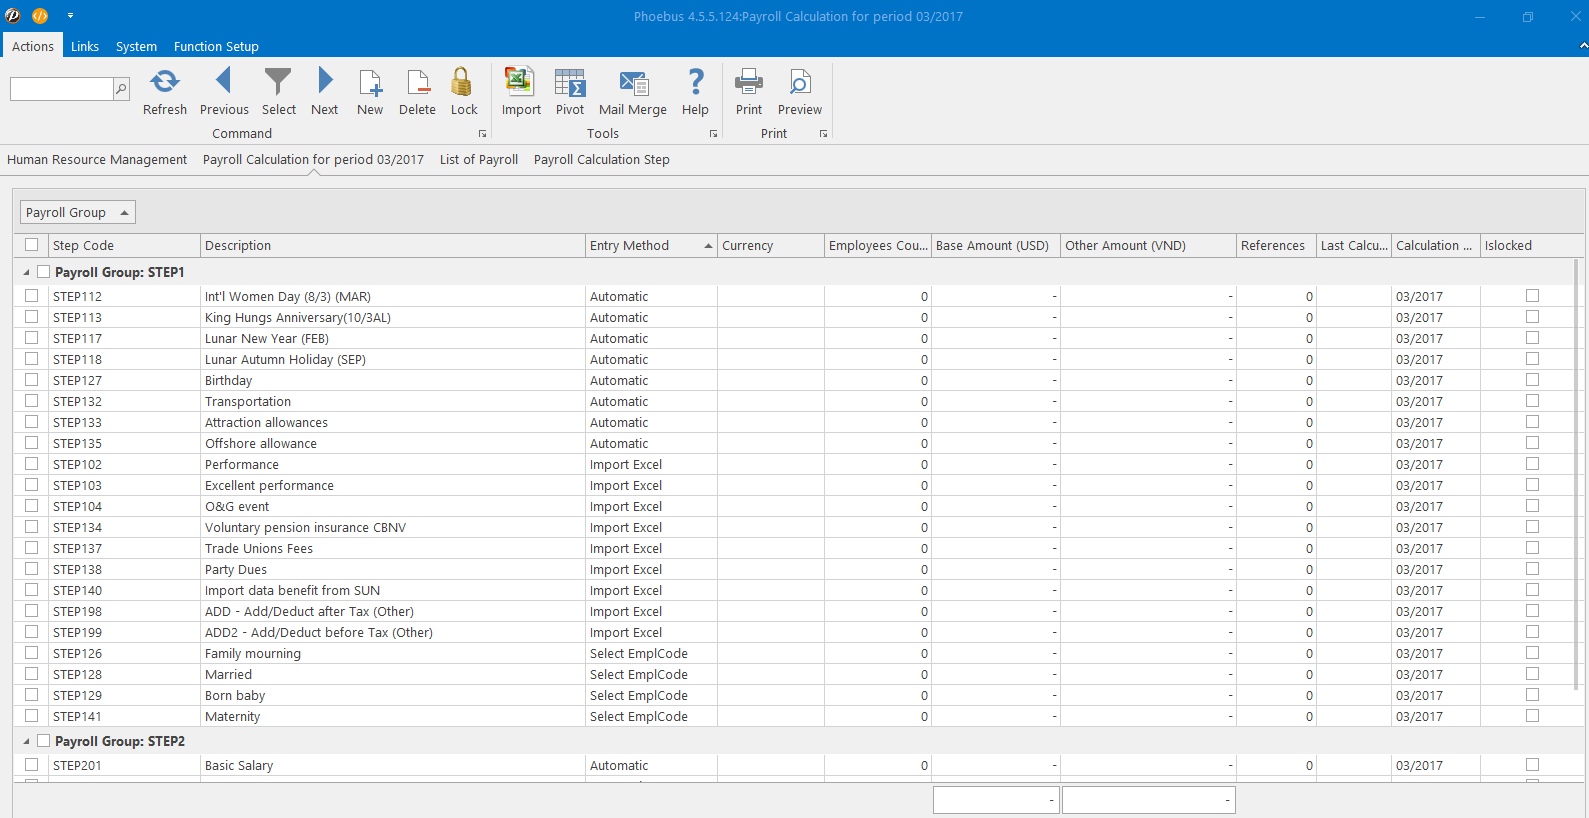Open Tools group dialog launcher
The image size is (1589, 818).
coord(714,134)
